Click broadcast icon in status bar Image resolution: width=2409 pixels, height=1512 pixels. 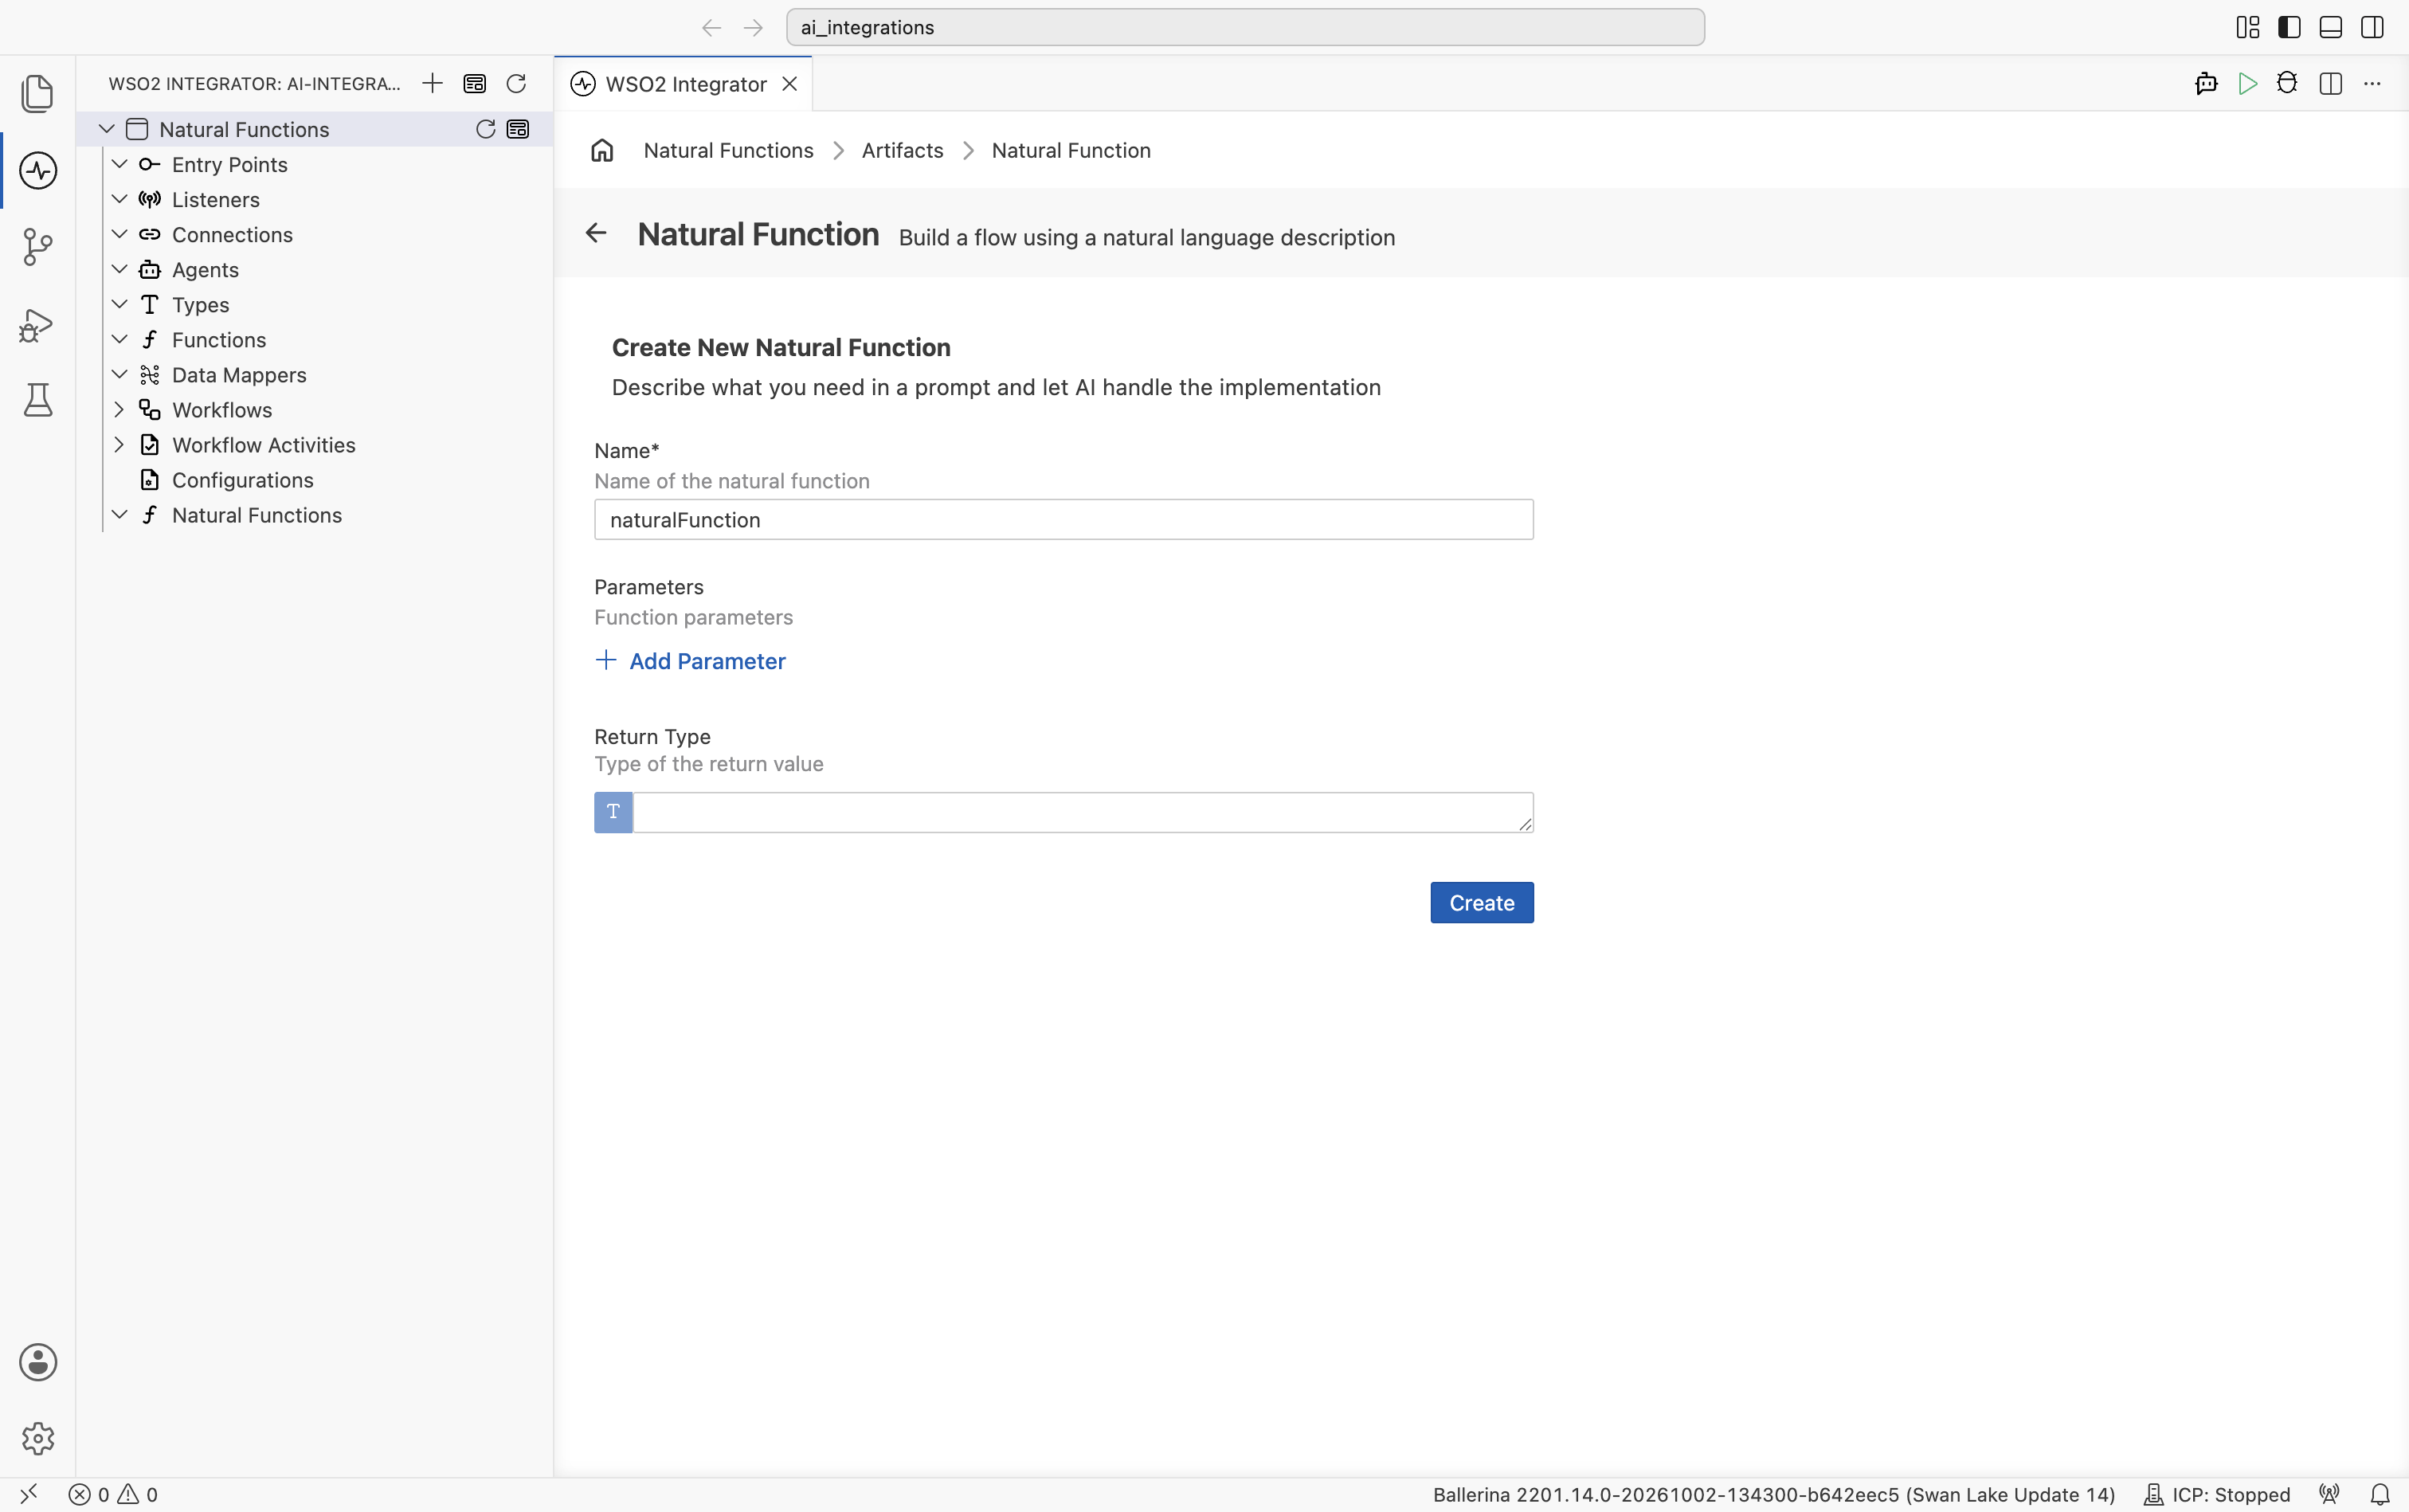pyautogui.click(x=2329, y=1494)
